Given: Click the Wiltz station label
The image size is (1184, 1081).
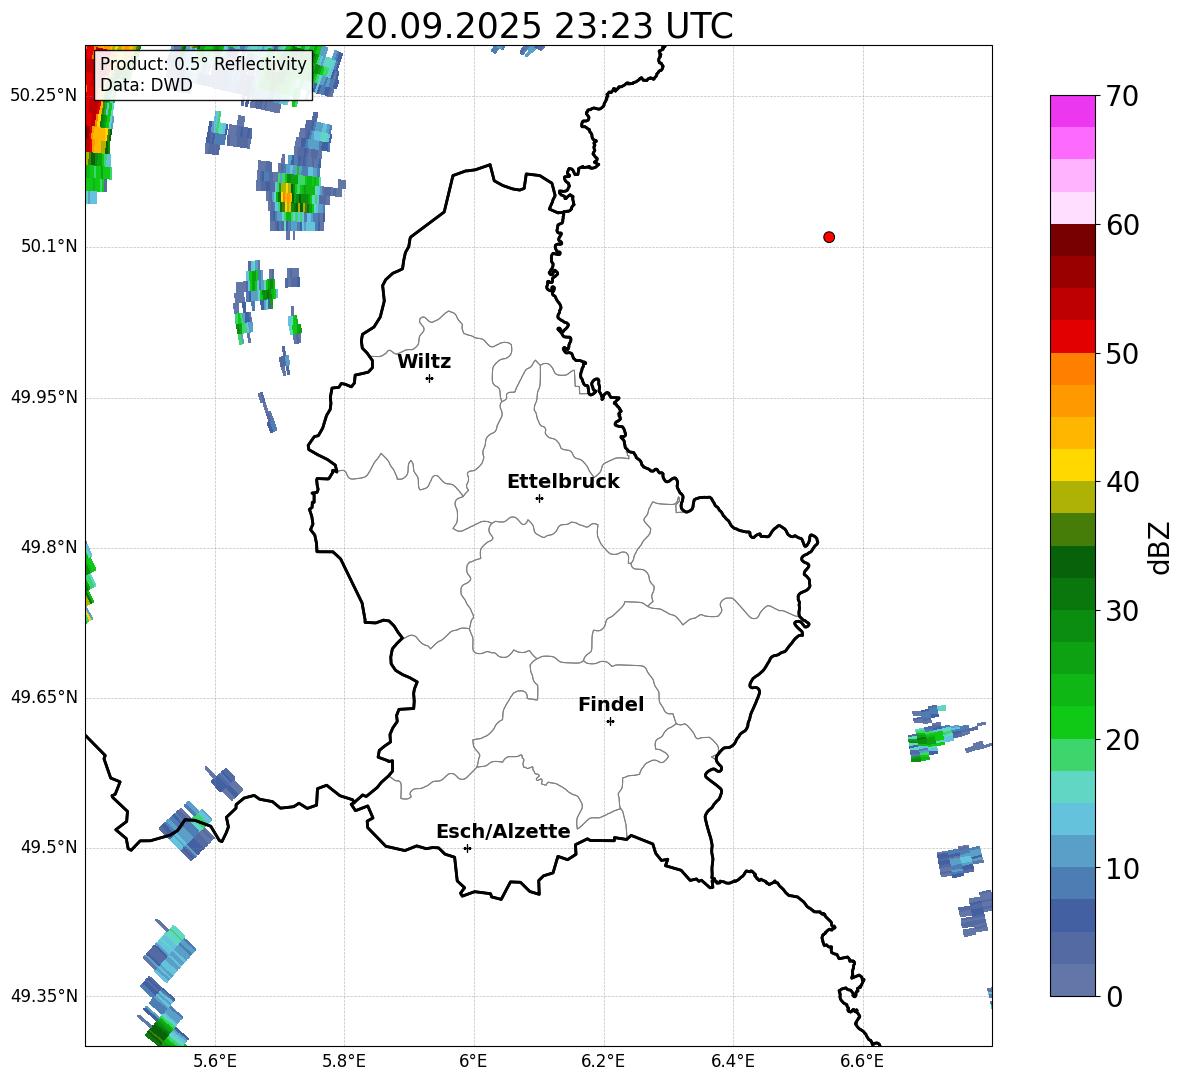Looking at the screenshot, I should tap(424, 362).
